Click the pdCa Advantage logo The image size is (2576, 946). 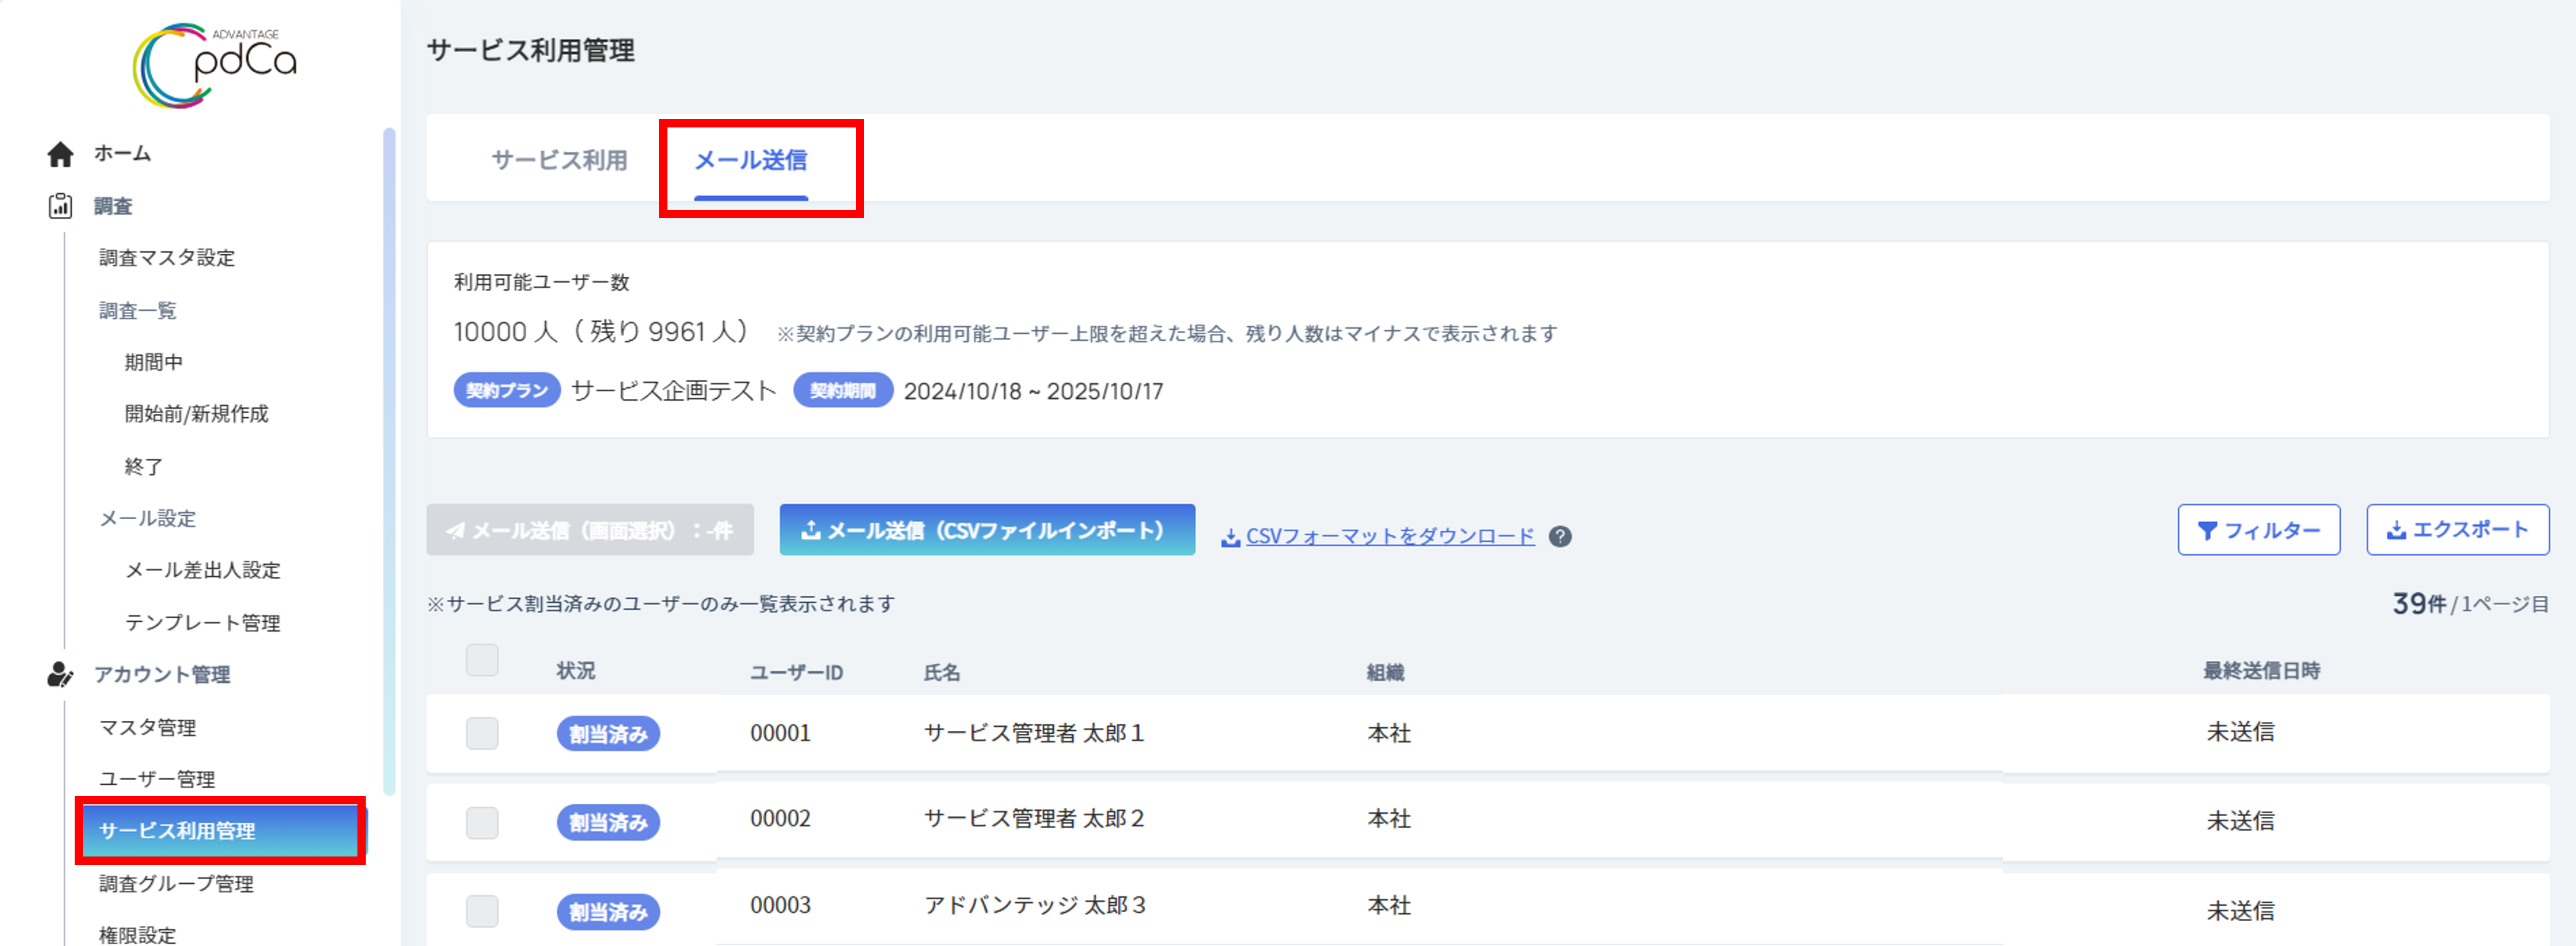coord(215,65)
